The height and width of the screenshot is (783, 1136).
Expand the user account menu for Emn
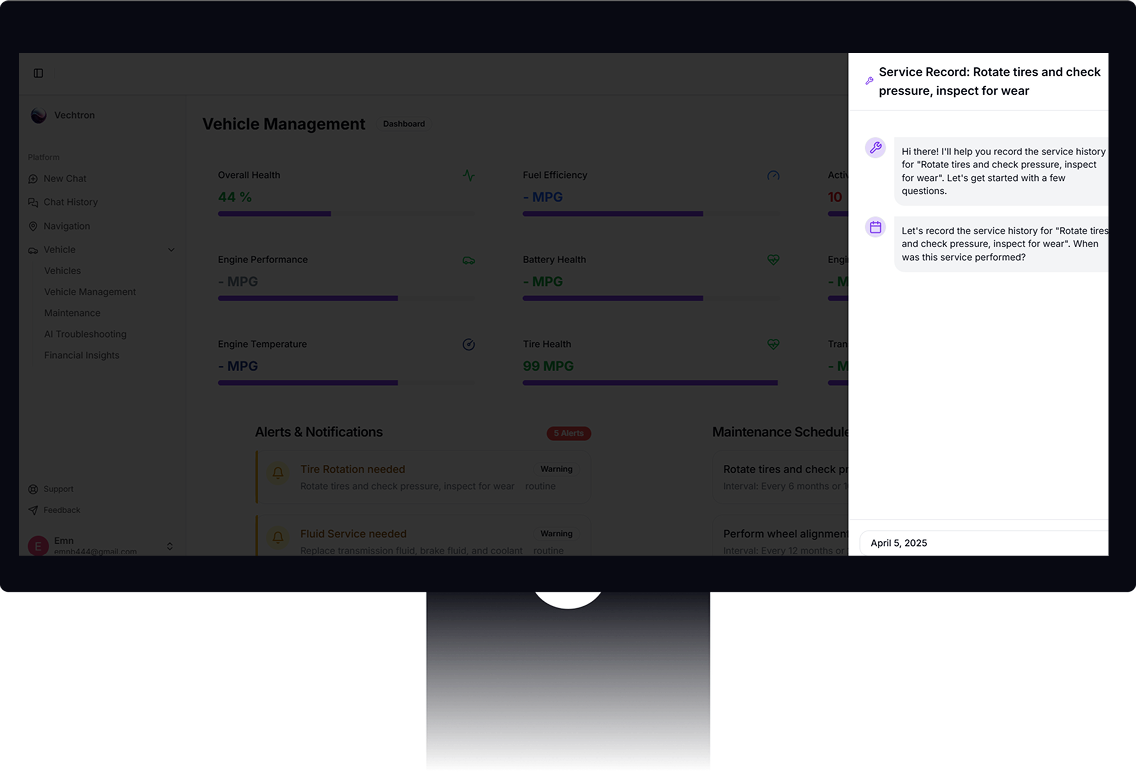170,546
